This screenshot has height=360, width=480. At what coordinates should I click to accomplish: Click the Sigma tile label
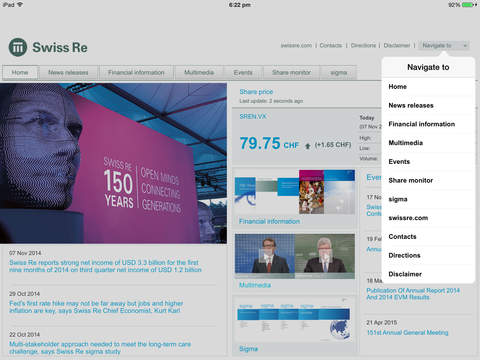(x=248, y=349)
